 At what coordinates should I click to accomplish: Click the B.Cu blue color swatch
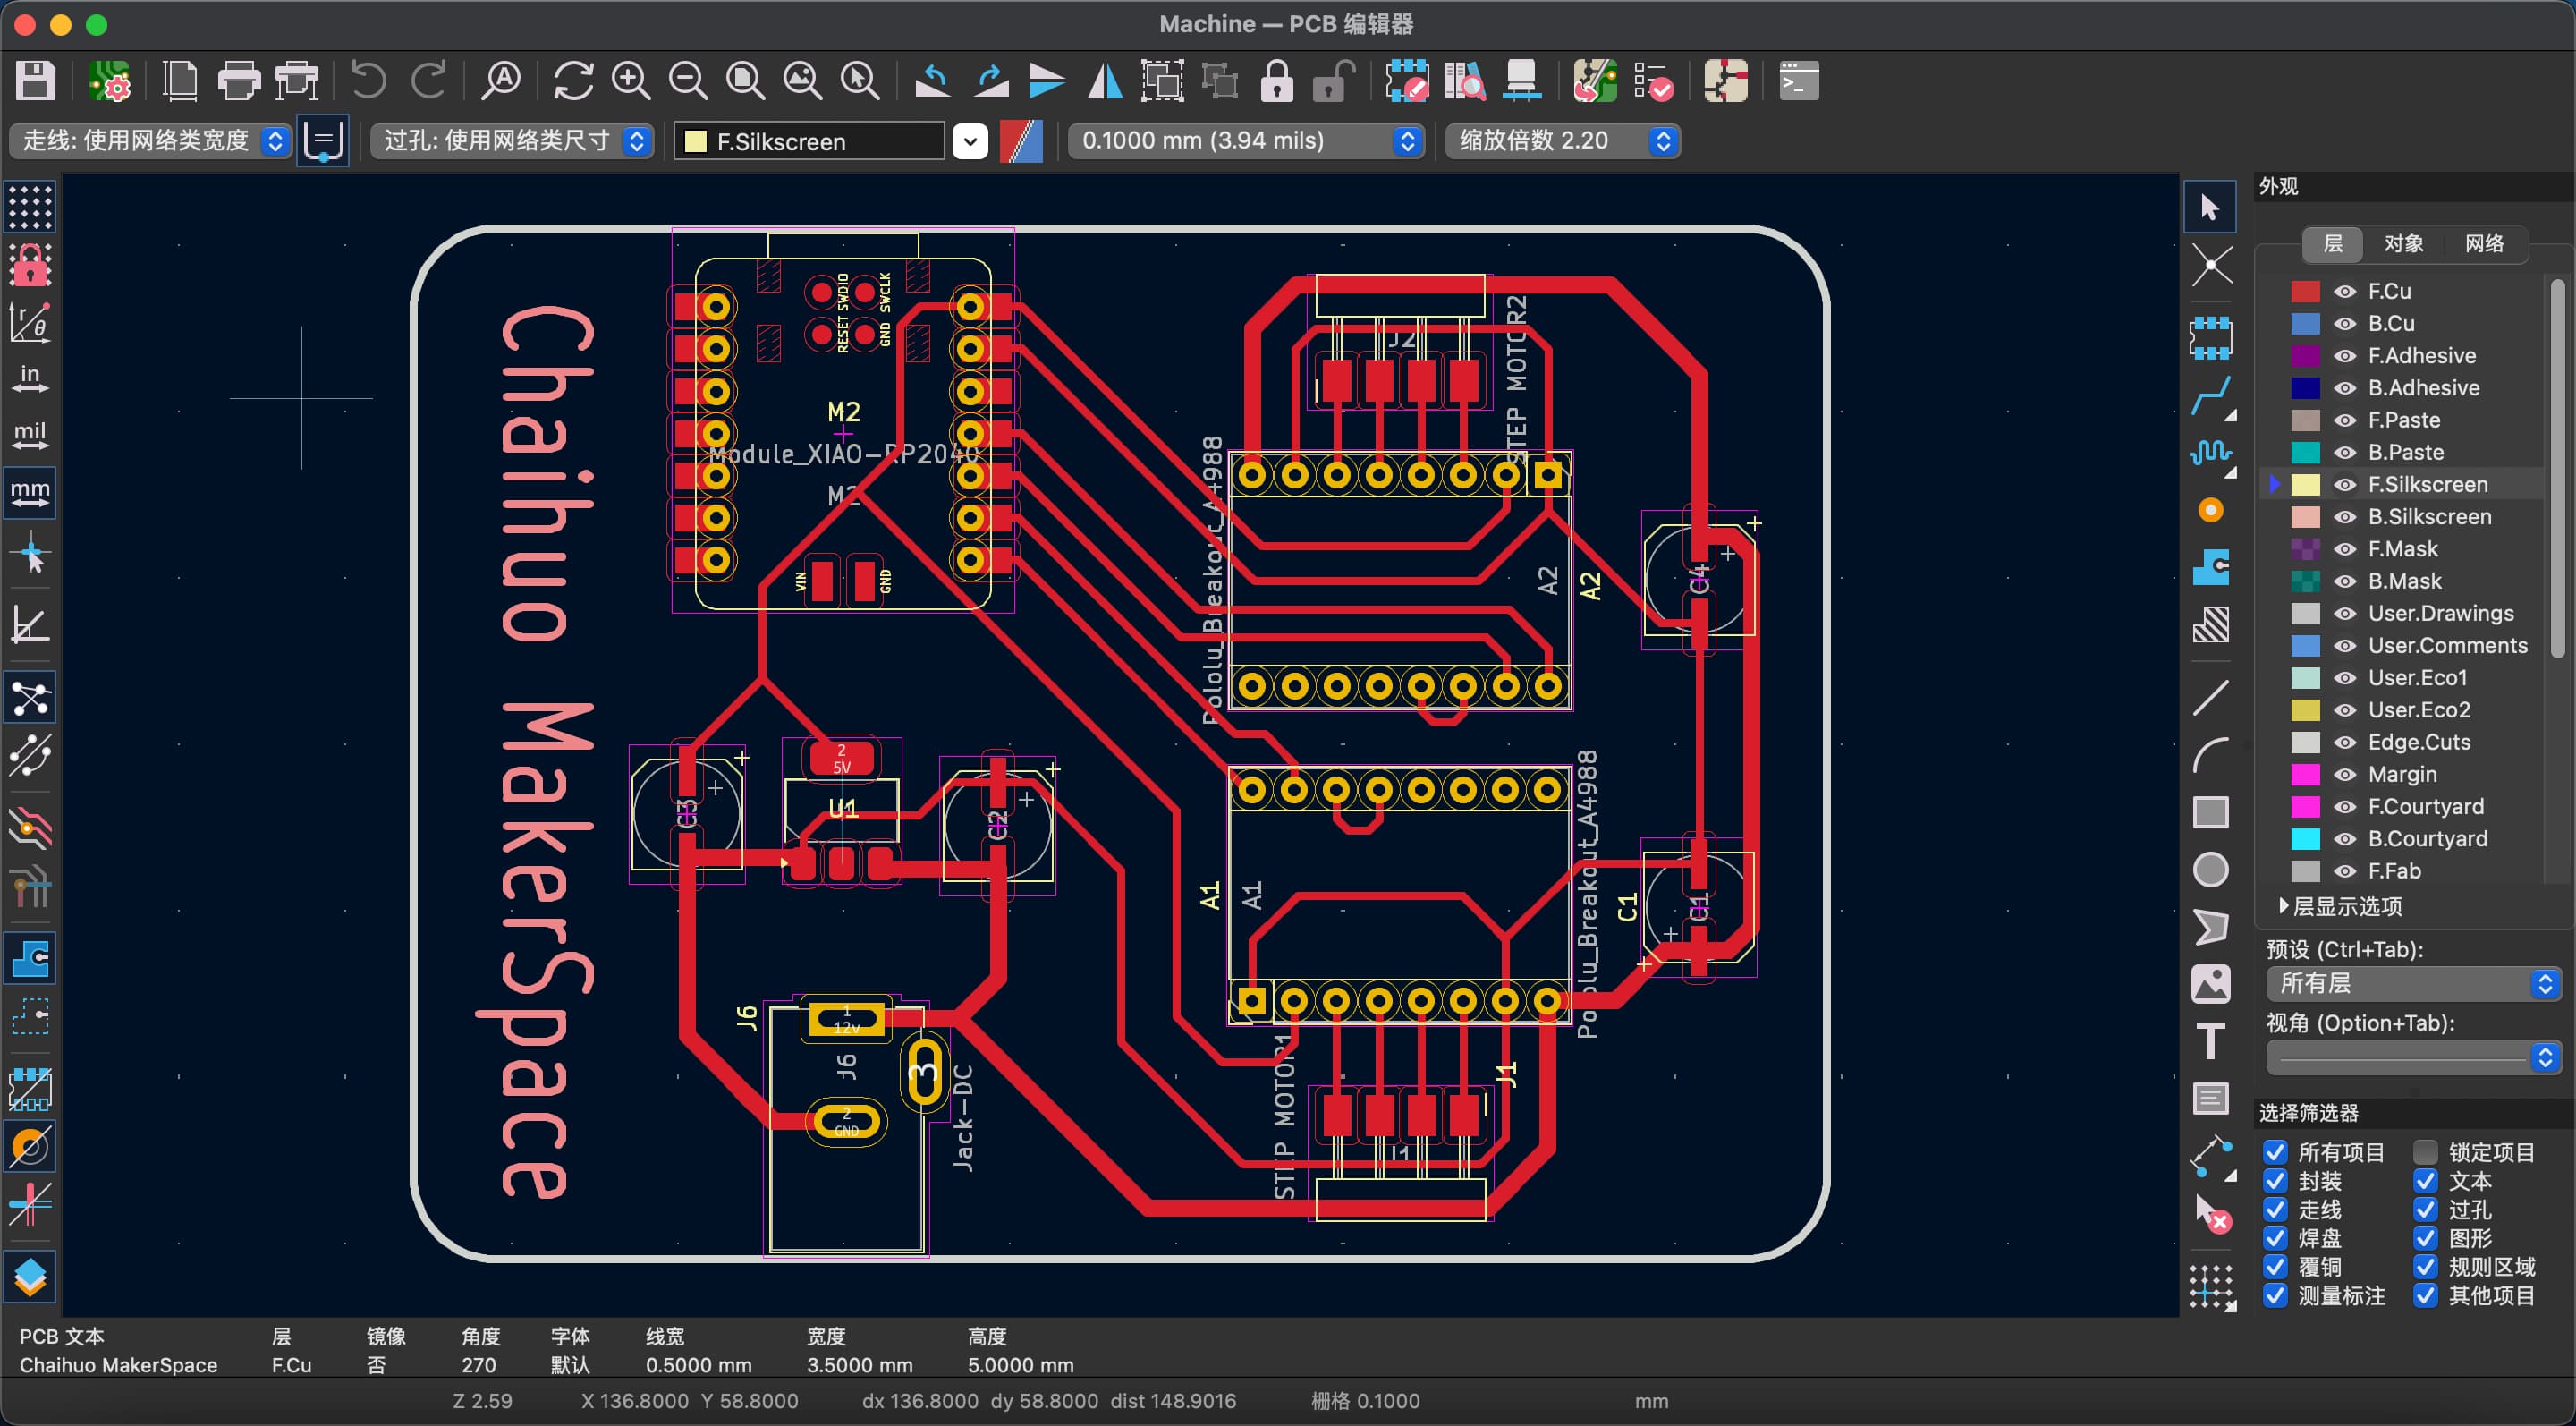[2305, 324]
